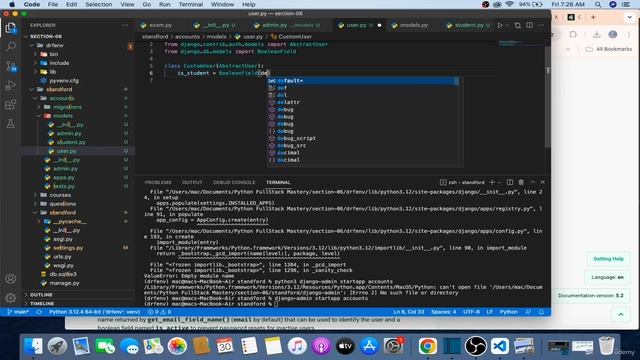Image resolution: width=640 pixels, height=360 pixels.
Task: Open Documentation version 5.2 selector in browser
Action: pos(590,296)
